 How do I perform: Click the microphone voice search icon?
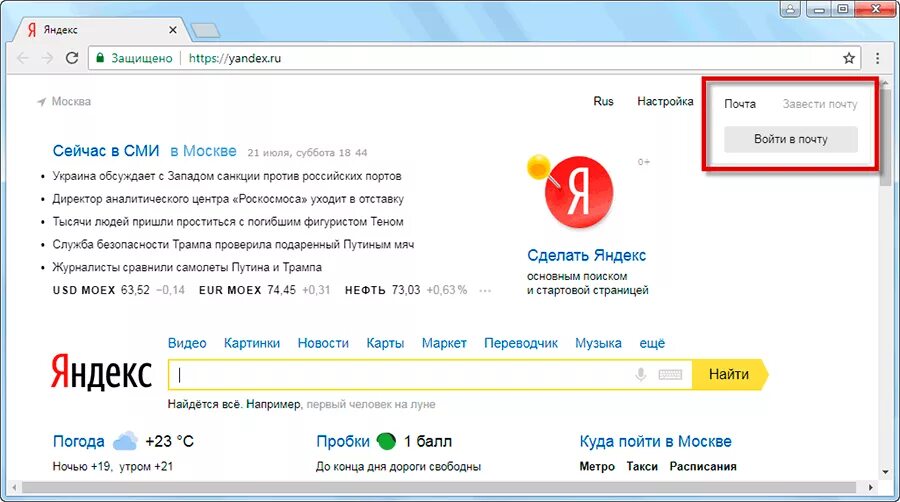(641, 375)
